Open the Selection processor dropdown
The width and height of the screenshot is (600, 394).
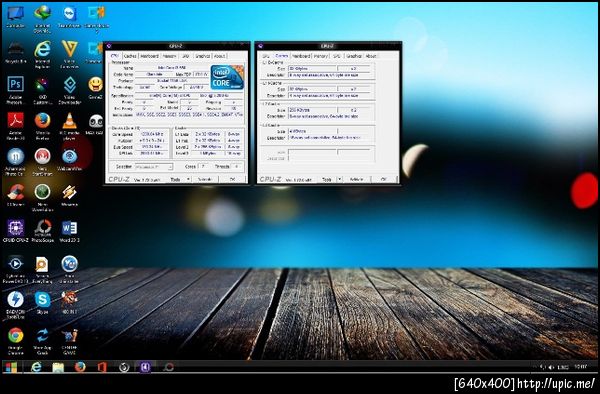[x=154, y=167]
